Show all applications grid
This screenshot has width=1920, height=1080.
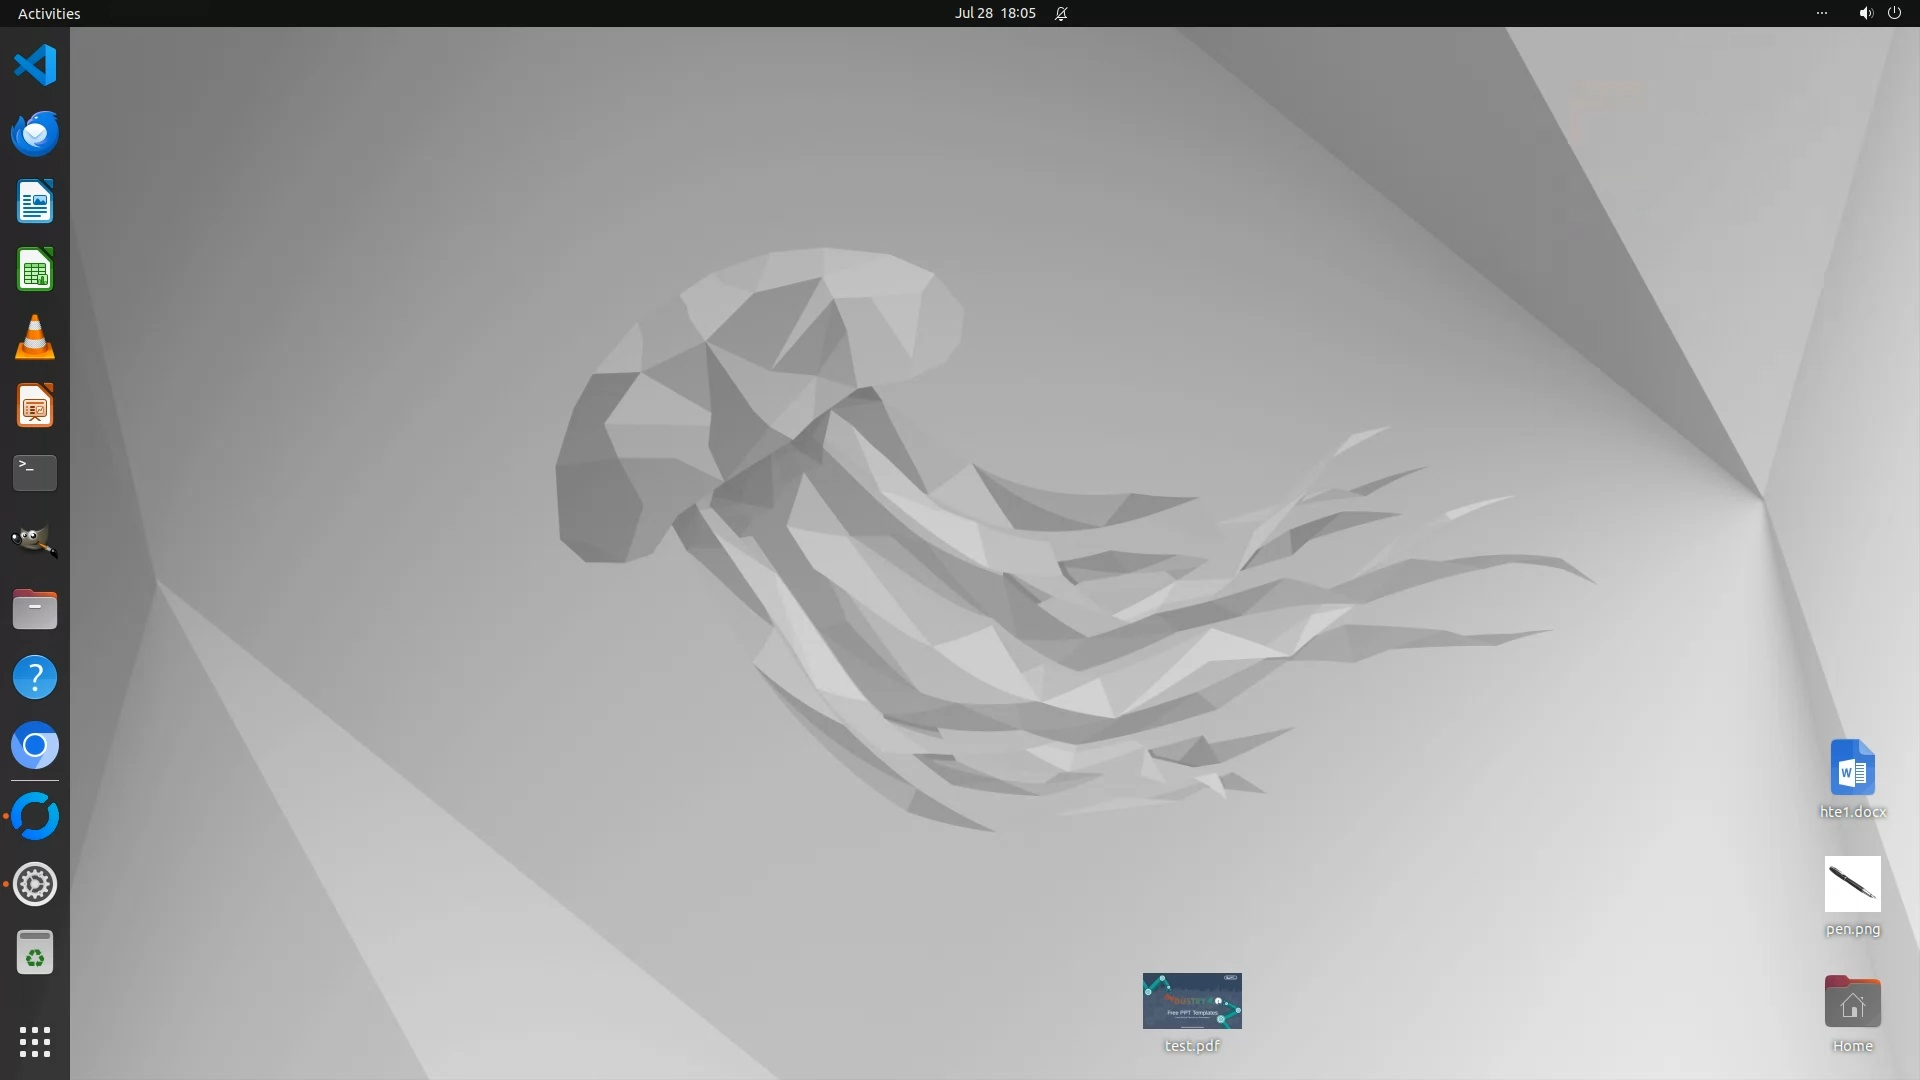click(35, 1042)
